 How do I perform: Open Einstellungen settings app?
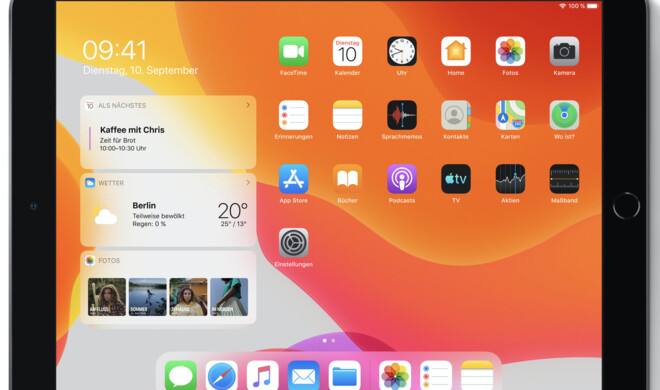pos(293,243)
